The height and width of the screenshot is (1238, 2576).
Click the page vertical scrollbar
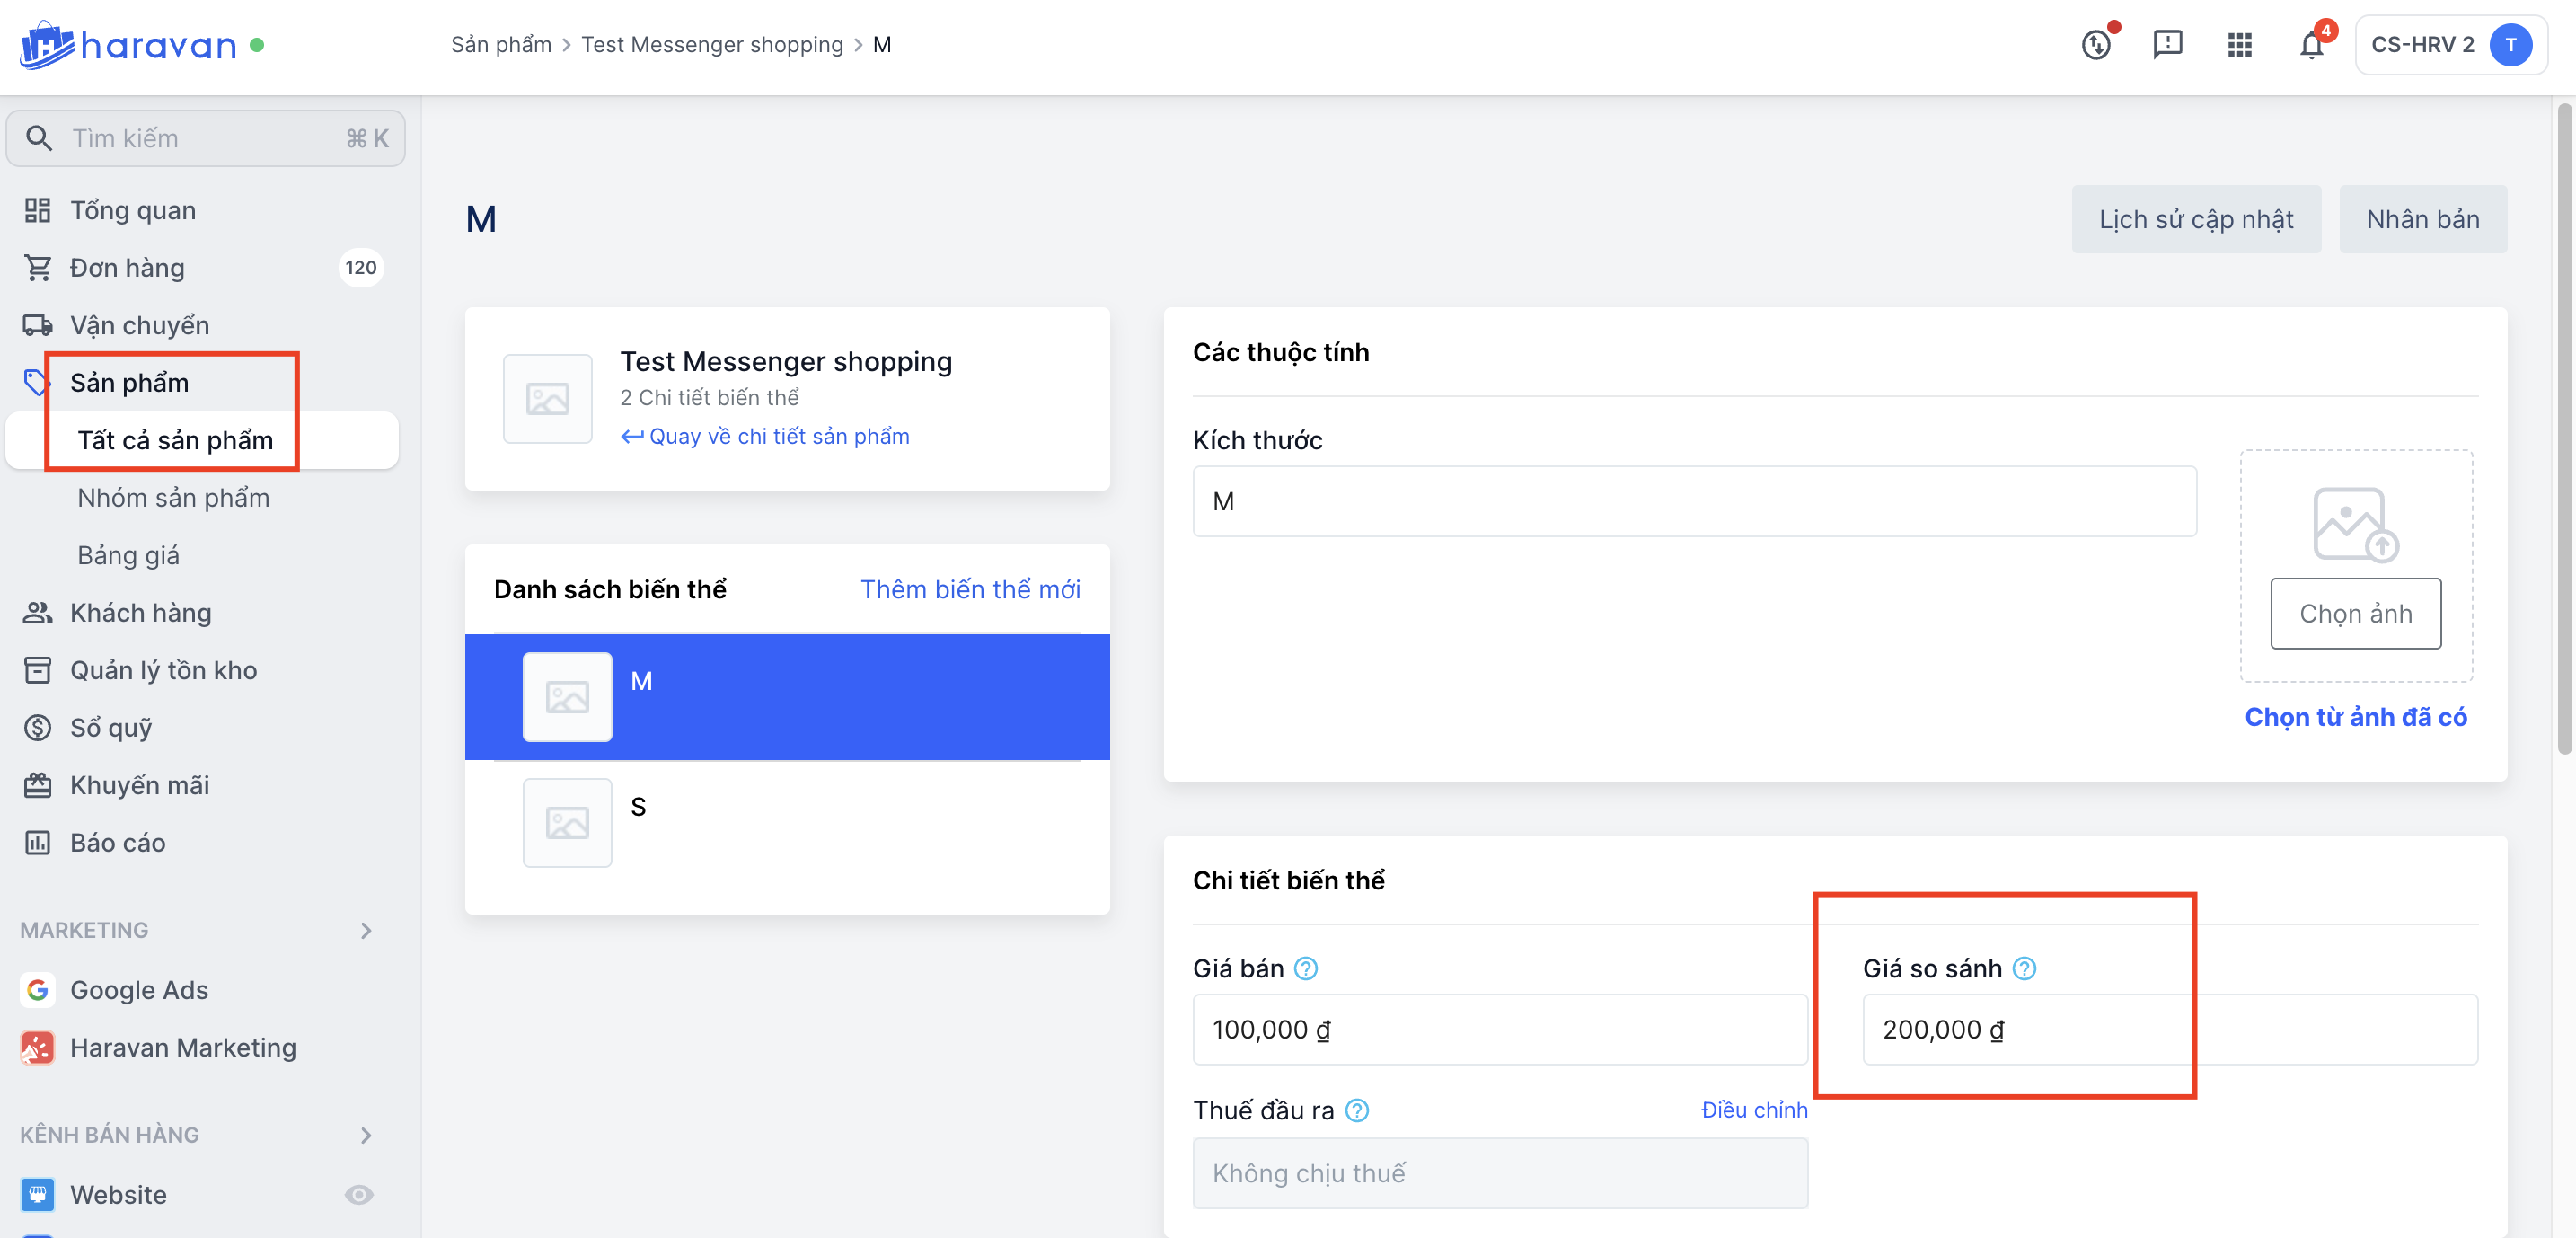pyautogui.click(x=2565, y=430)
